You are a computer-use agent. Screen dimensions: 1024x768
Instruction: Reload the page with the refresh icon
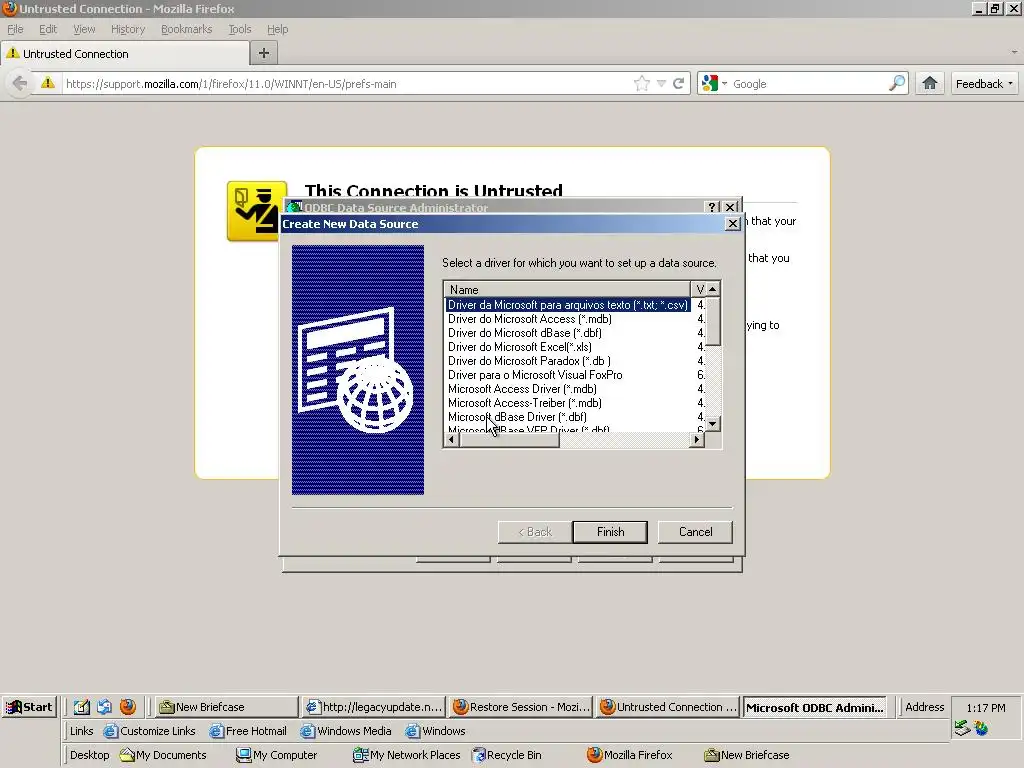679,84
